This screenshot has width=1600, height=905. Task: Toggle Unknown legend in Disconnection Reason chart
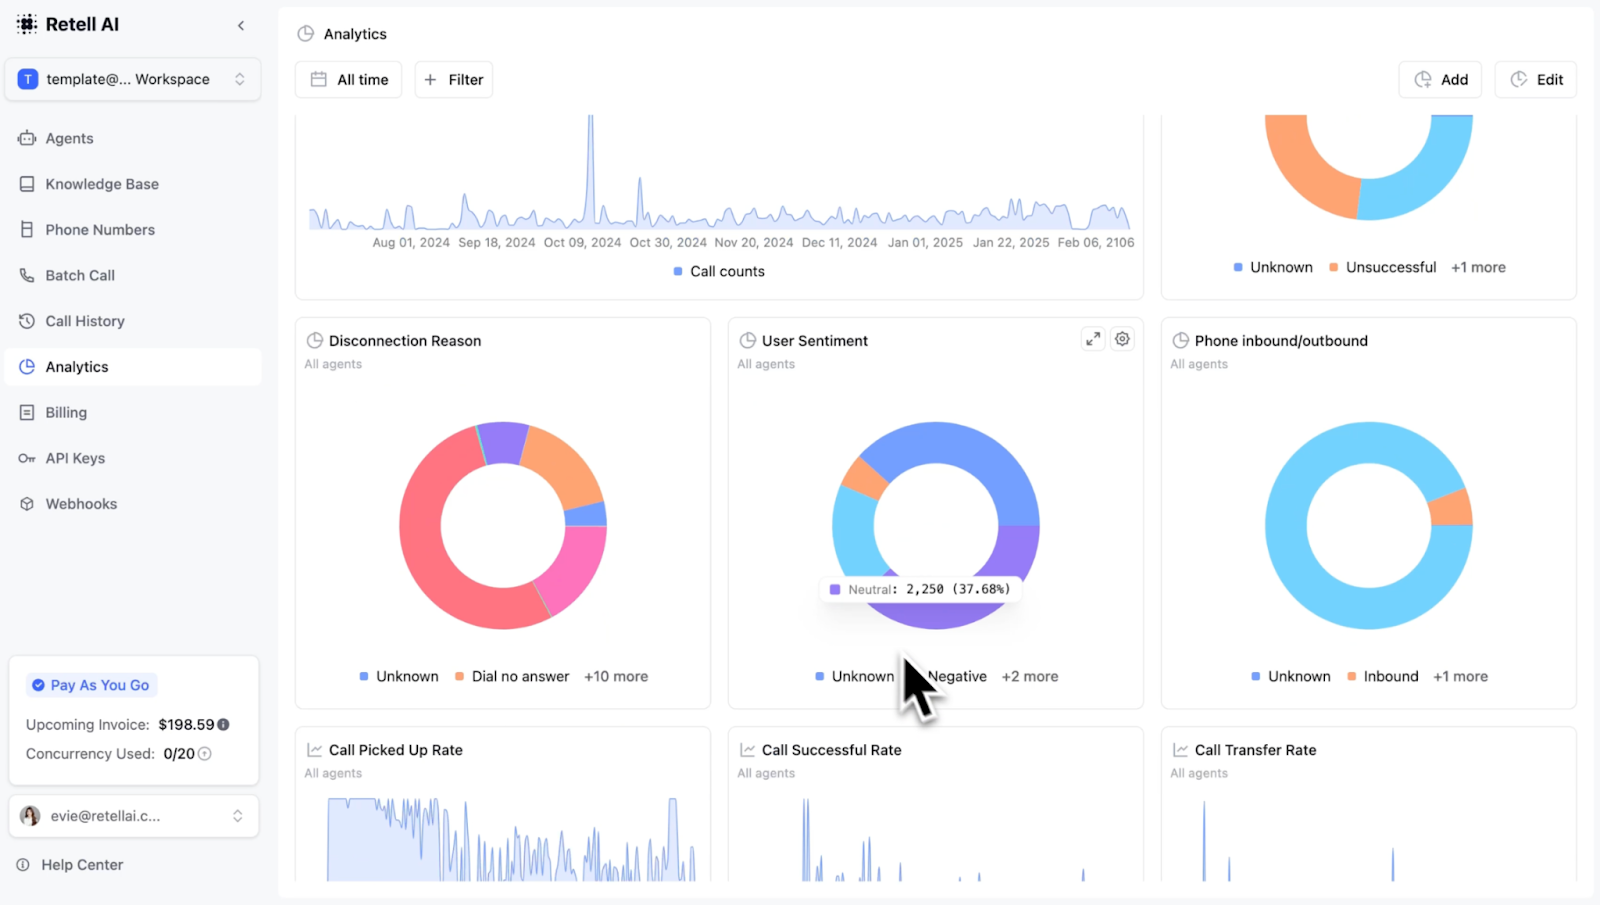click(x=399, y=677)
